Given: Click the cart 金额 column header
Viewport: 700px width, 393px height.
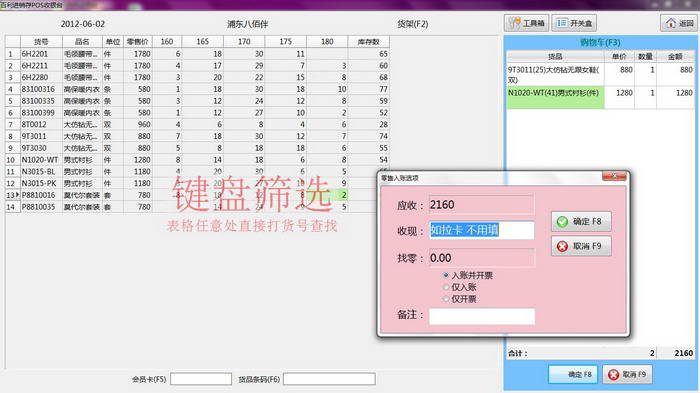Looking at the screenshot, I should coord(675,56).
